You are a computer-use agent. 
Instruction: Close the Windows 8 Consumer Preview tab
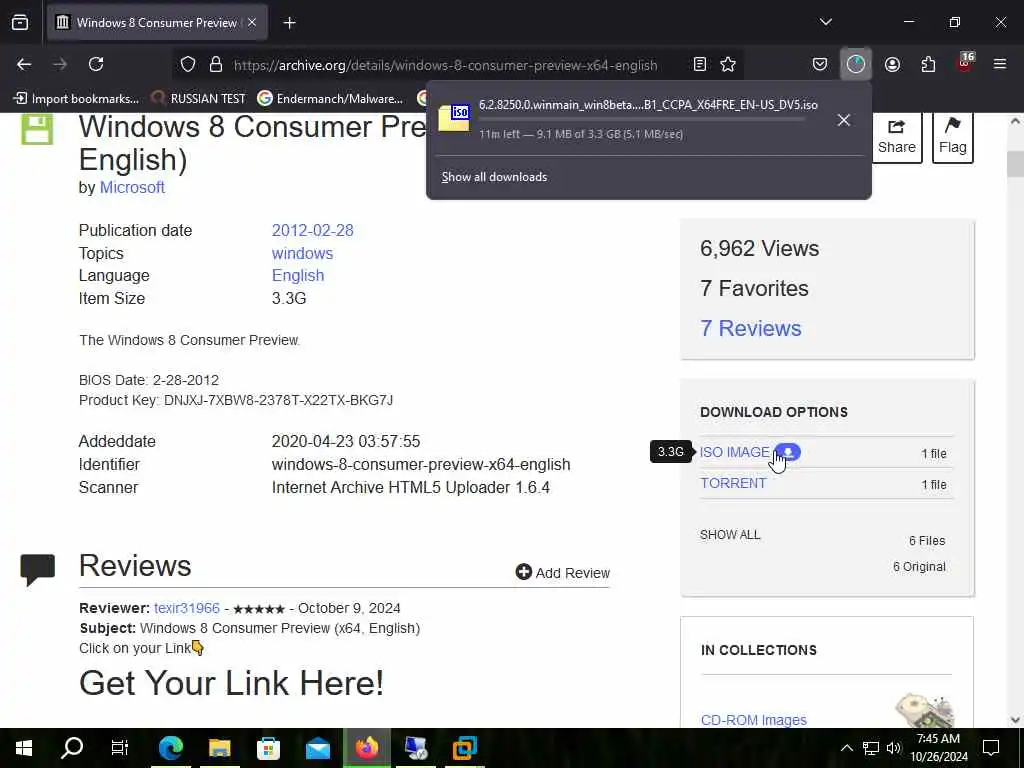(252, 23)
